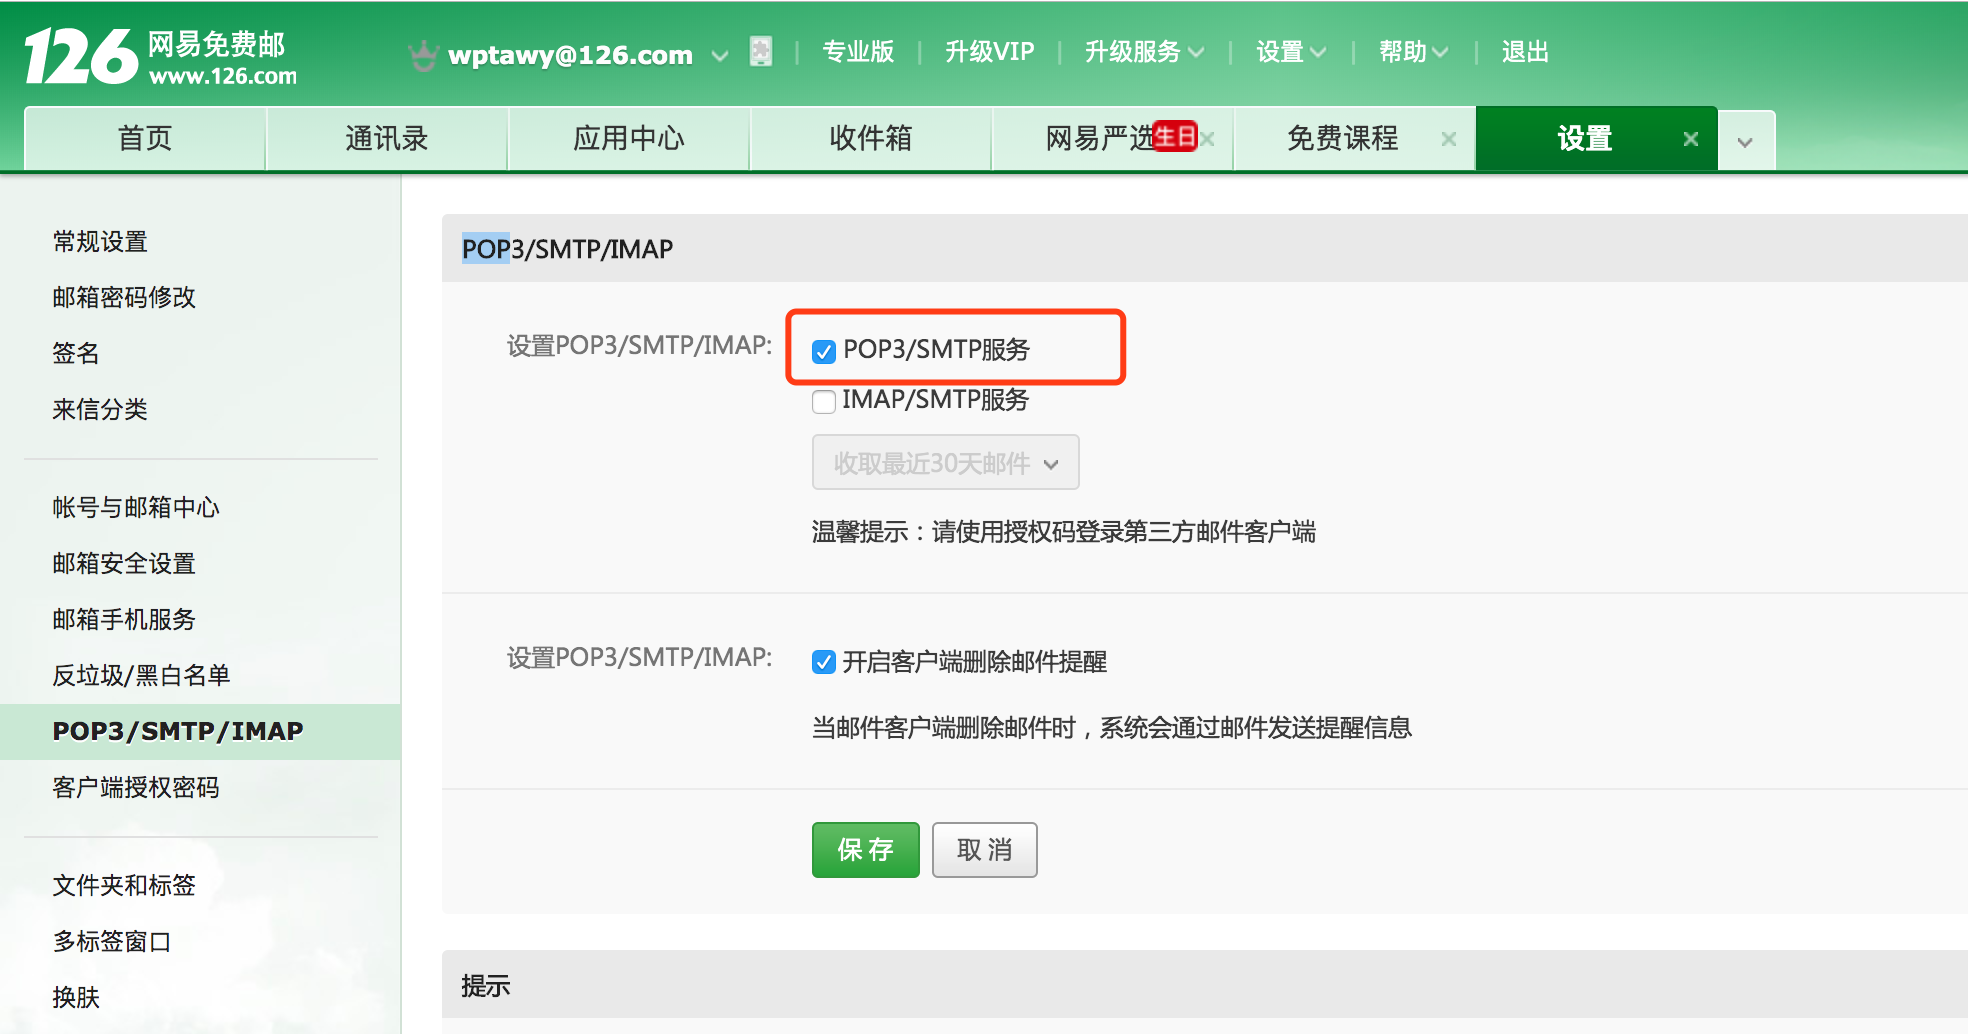Close the 设置 tab with its X icon
Screen dimensions: 1968x1034
[x=1690, y=139]
